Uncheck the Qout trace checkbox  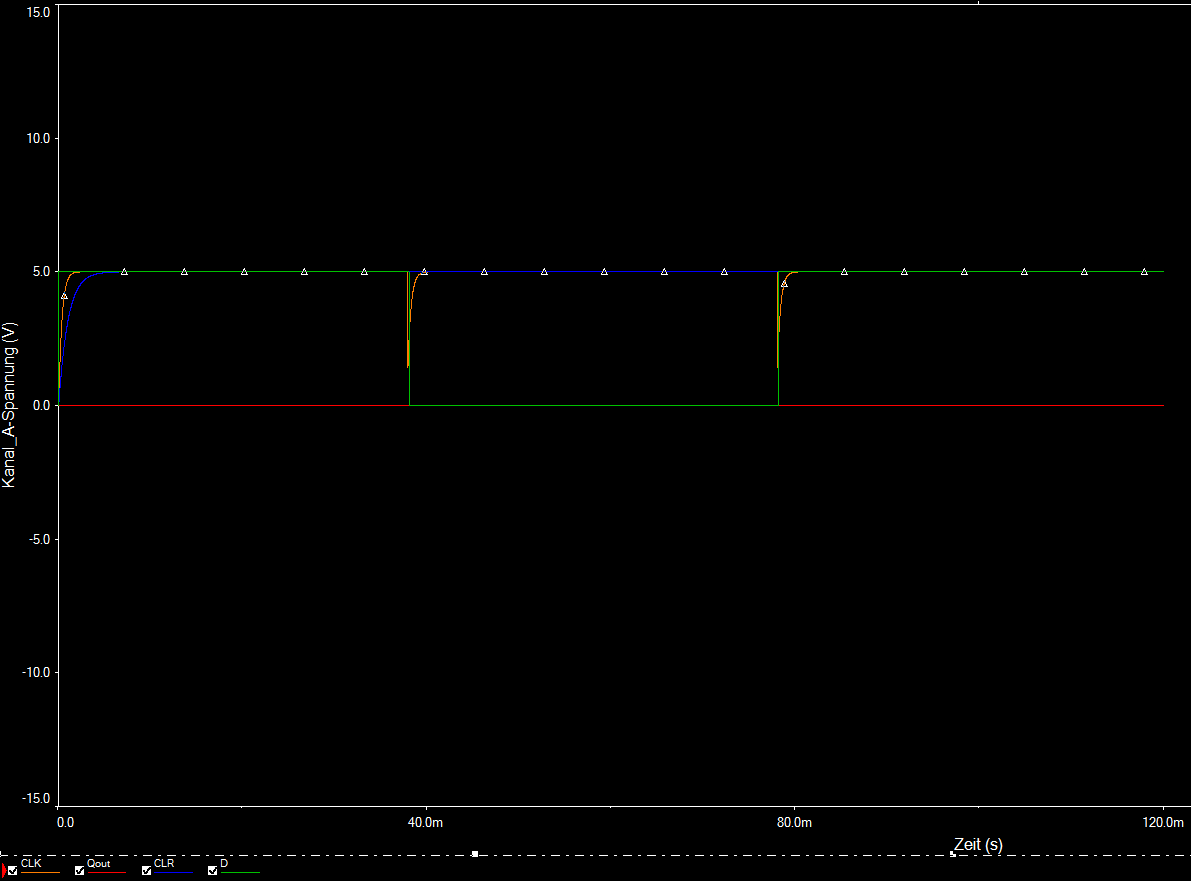point(80,870)
